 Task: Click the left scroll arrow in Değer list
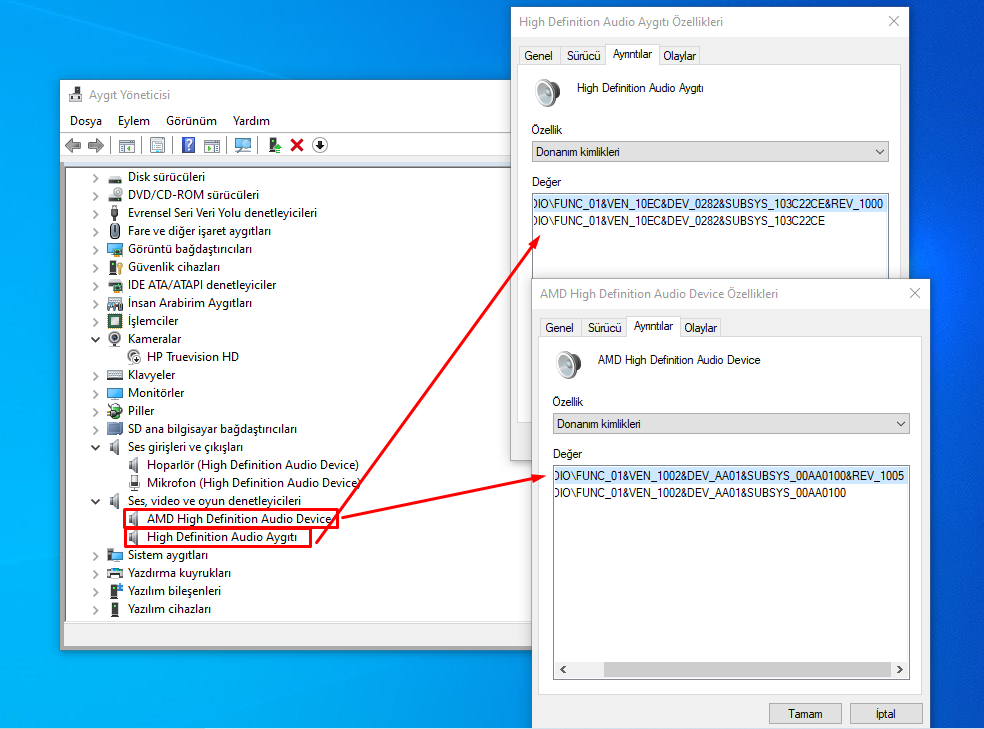pyautogui.click(x=563, y=669)
